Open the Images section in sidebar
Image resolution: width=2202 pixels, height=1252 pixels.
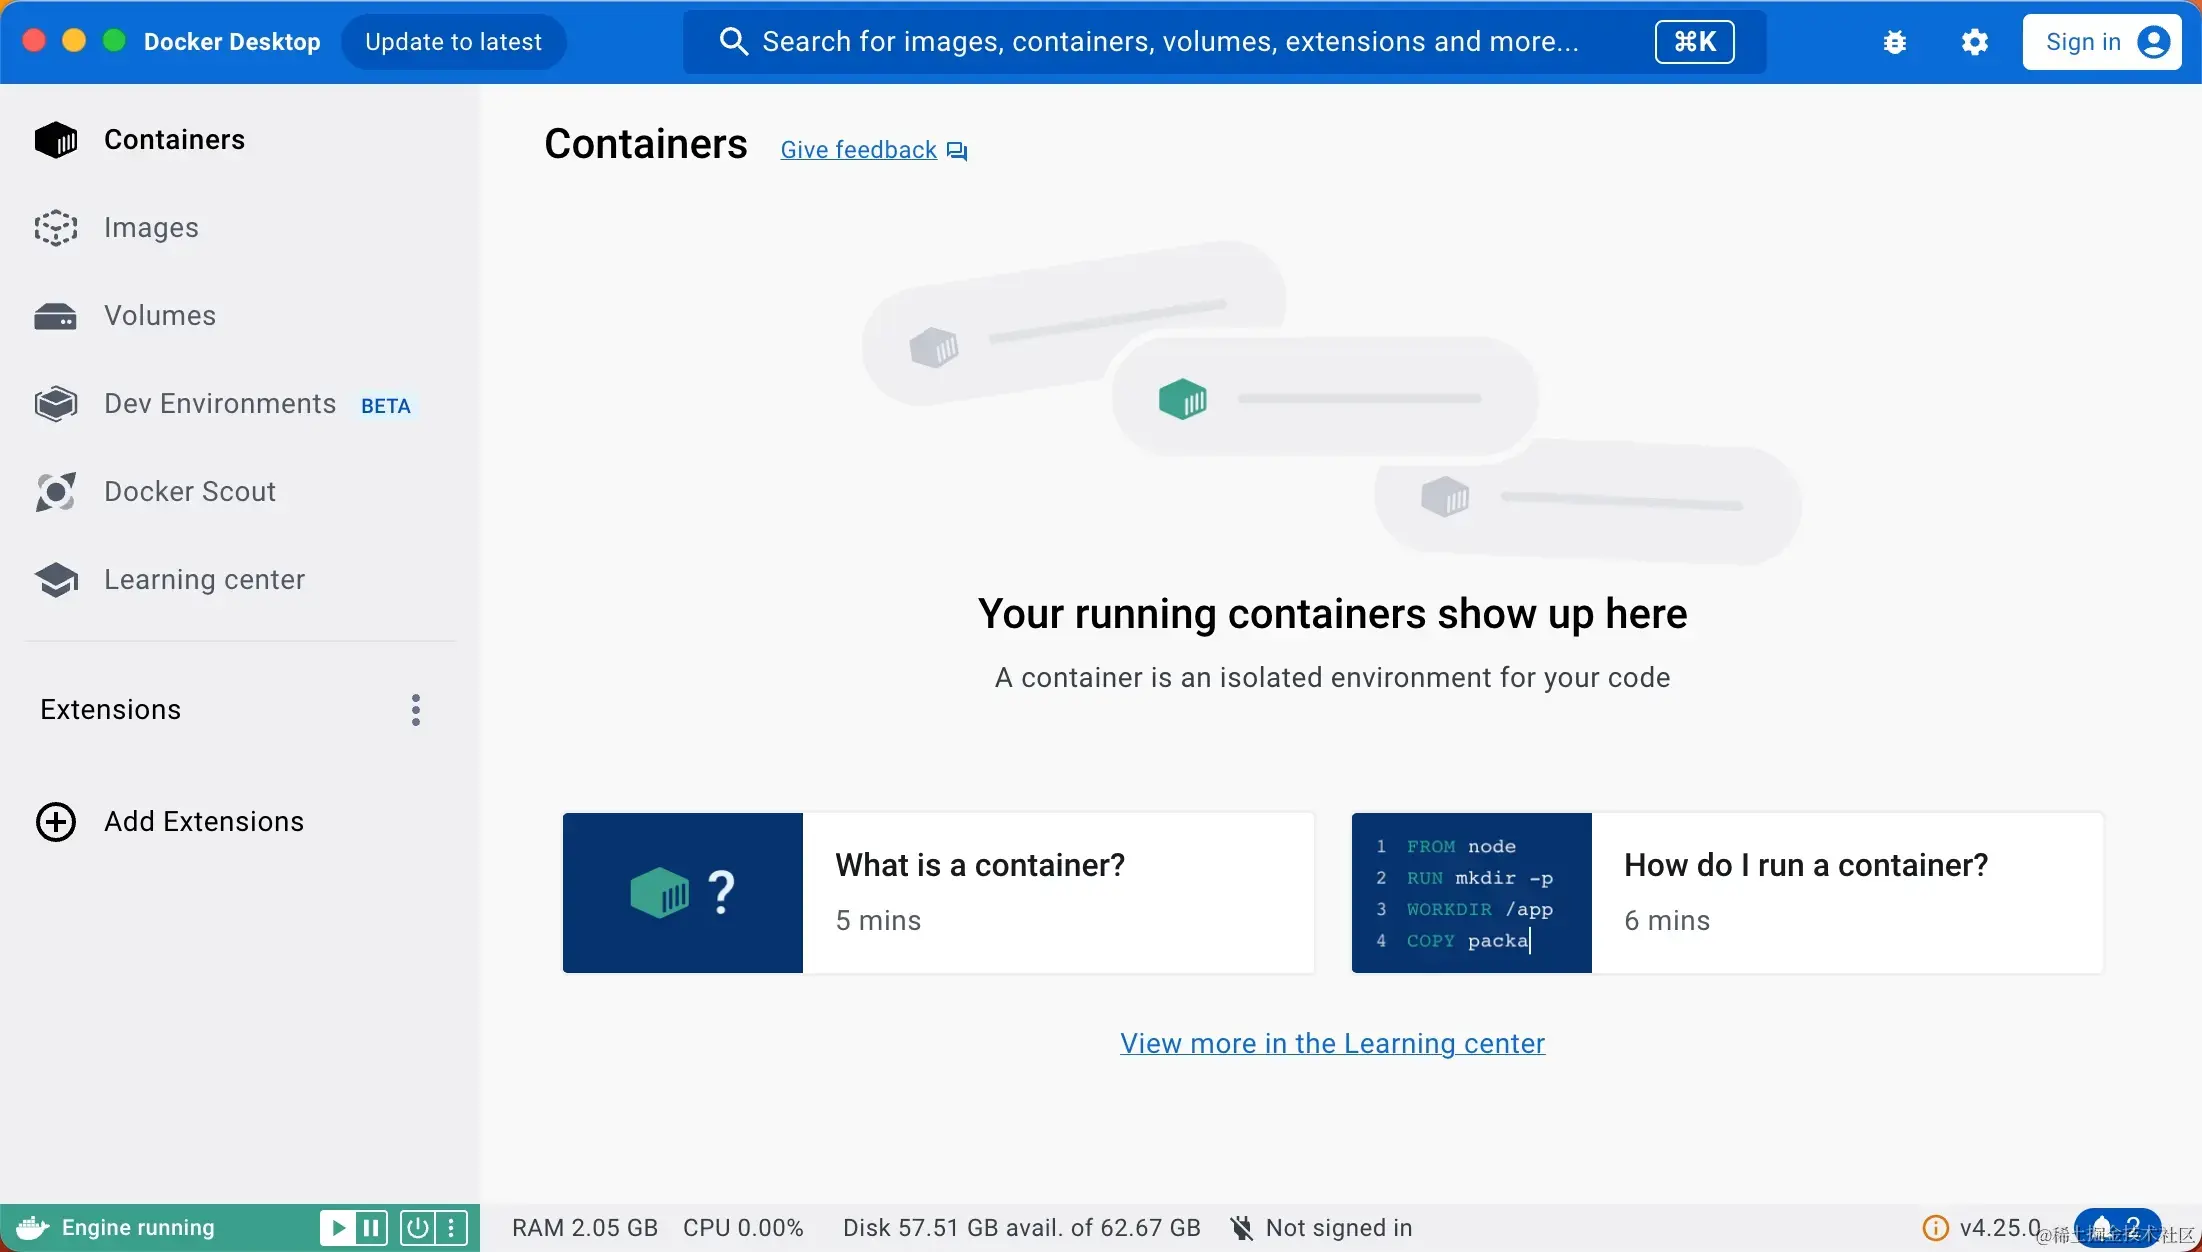point(150,228)
